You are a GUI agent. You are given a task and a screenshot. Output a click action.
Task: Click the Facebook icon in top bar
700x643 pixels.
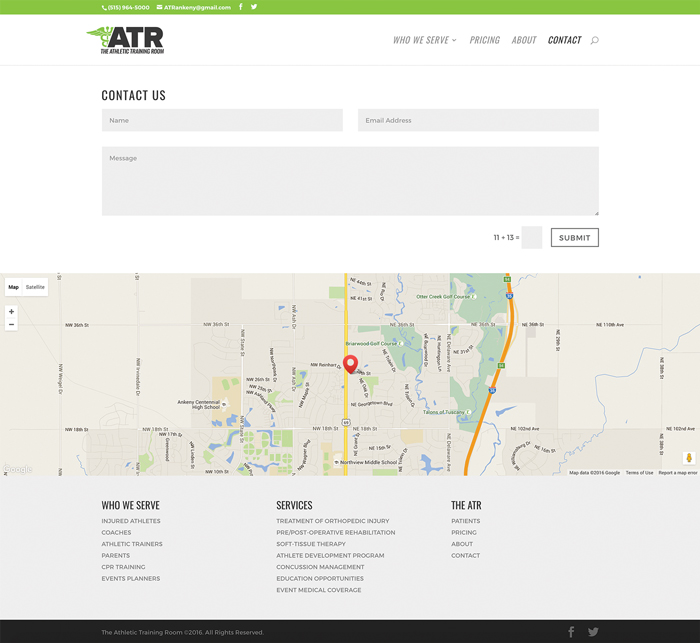click(x=241, y=7)
